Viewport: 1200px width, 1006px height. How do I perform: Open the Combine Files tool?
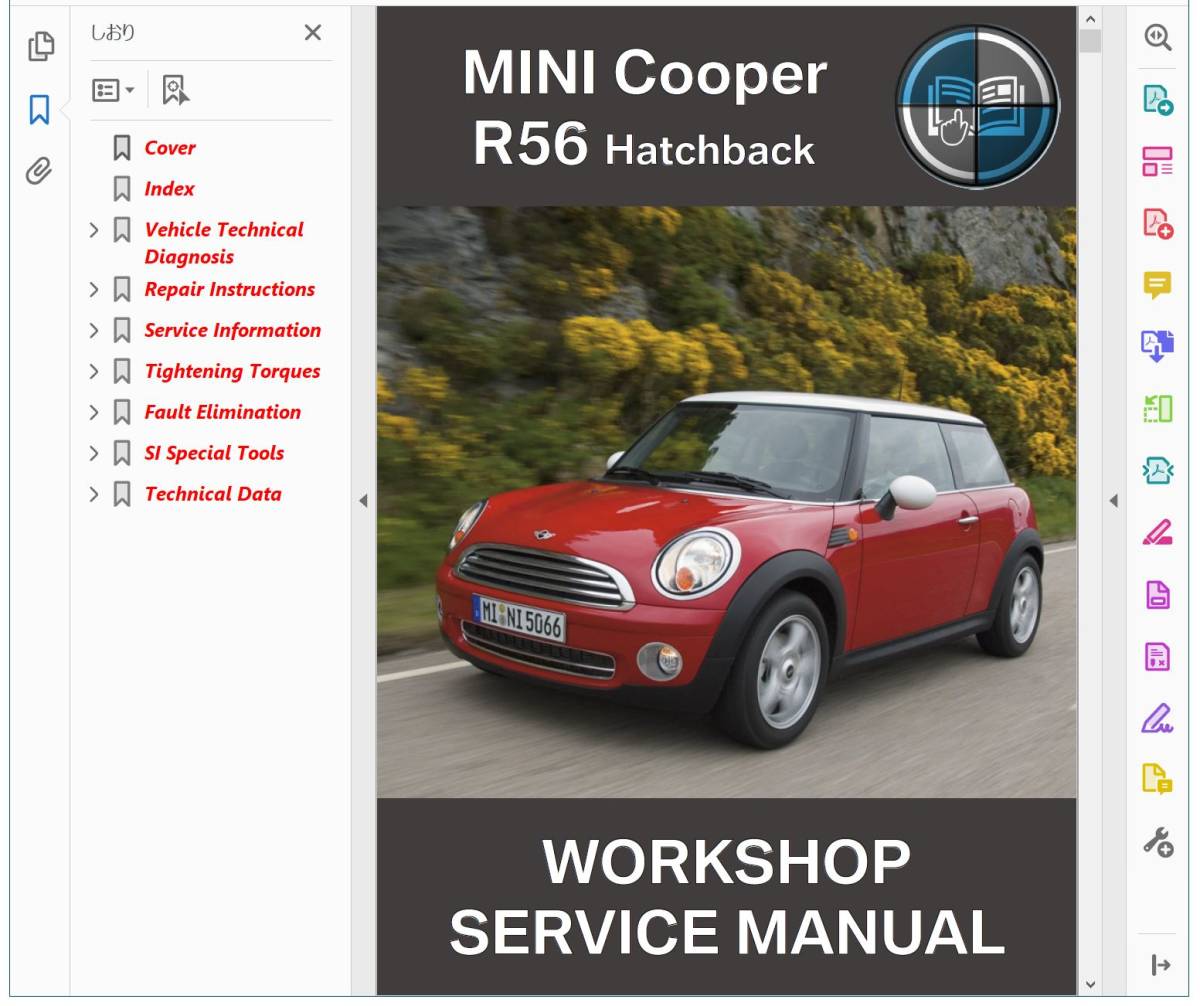tap(1157, 346)
